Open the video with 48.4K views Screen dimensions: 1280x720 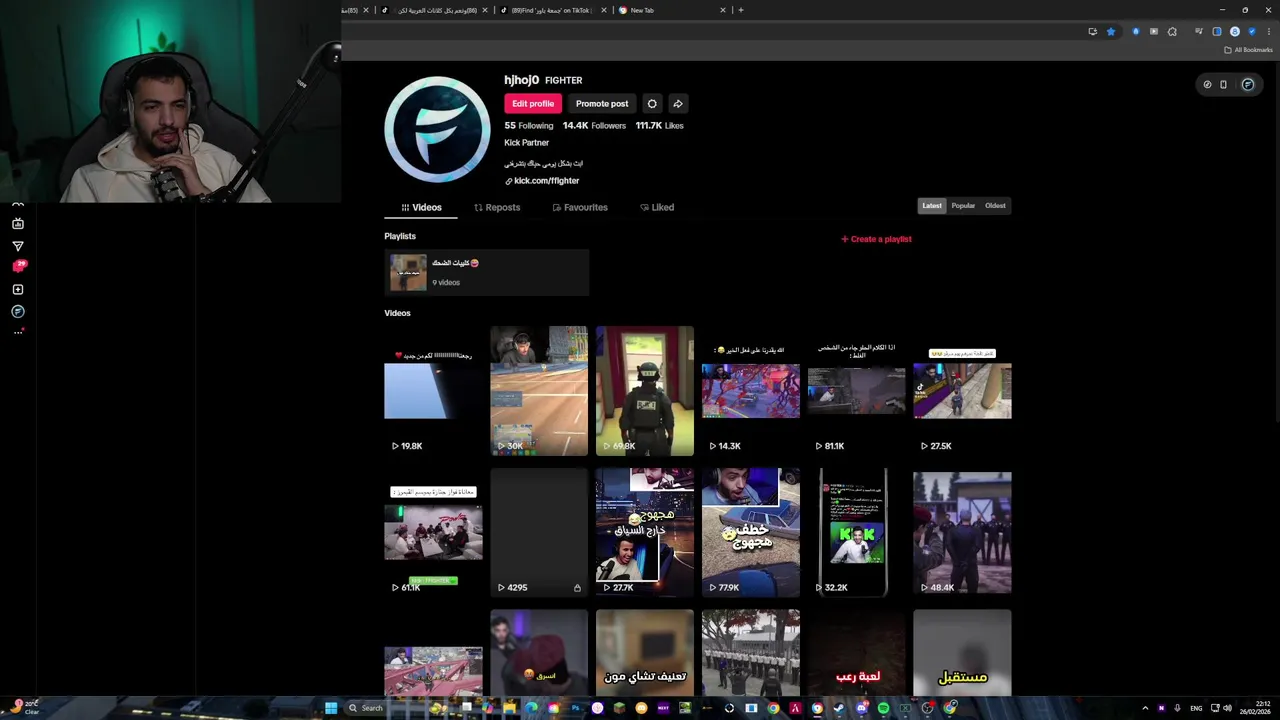coord(962,533)
